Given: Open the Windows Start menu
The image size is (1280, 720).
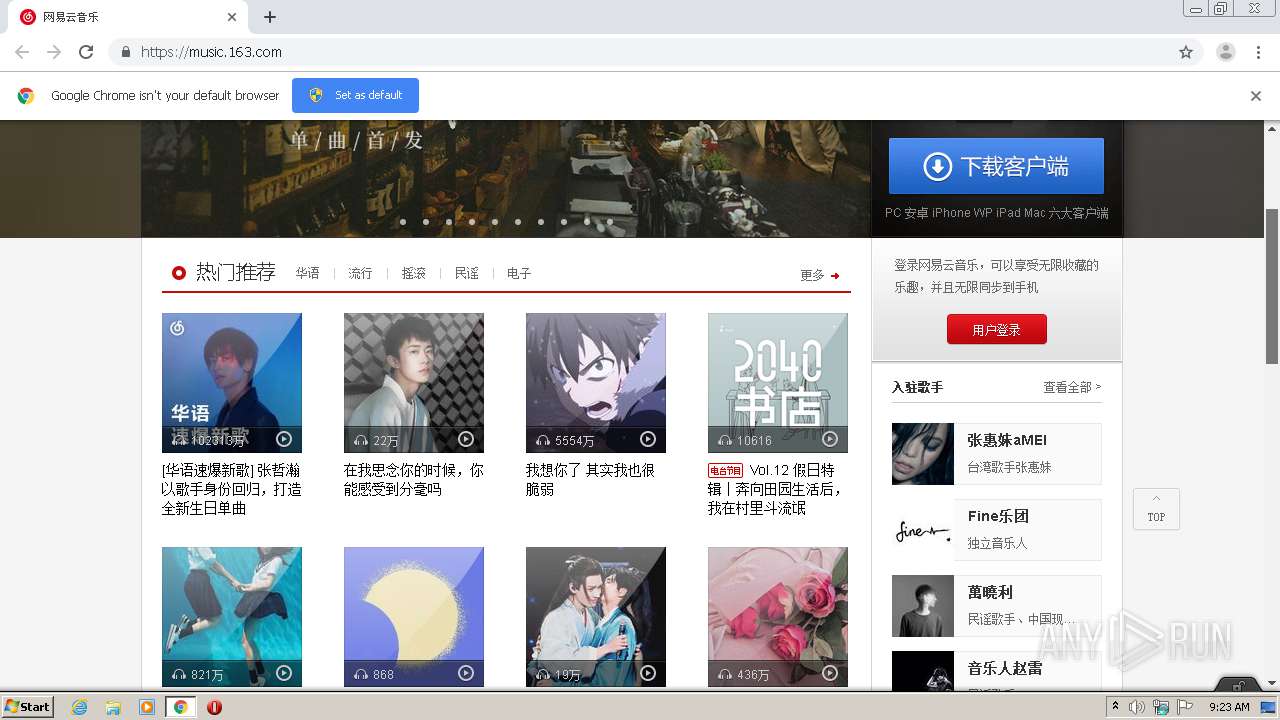Looking at the screenshot, I should click(x=28, y=706).
